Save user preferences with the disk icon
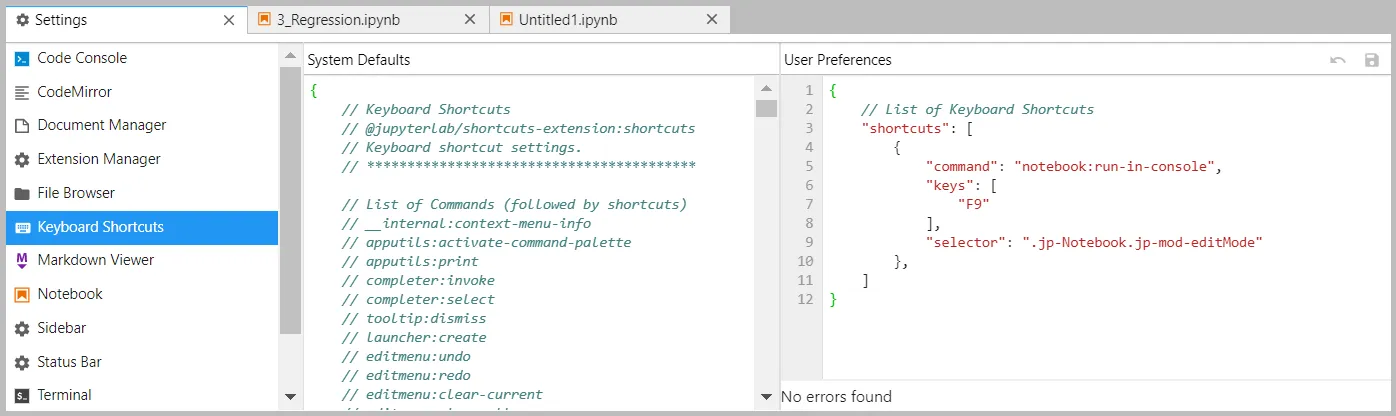The image size is (1396, 416). pyautogui.click(x=1371, y=60)
